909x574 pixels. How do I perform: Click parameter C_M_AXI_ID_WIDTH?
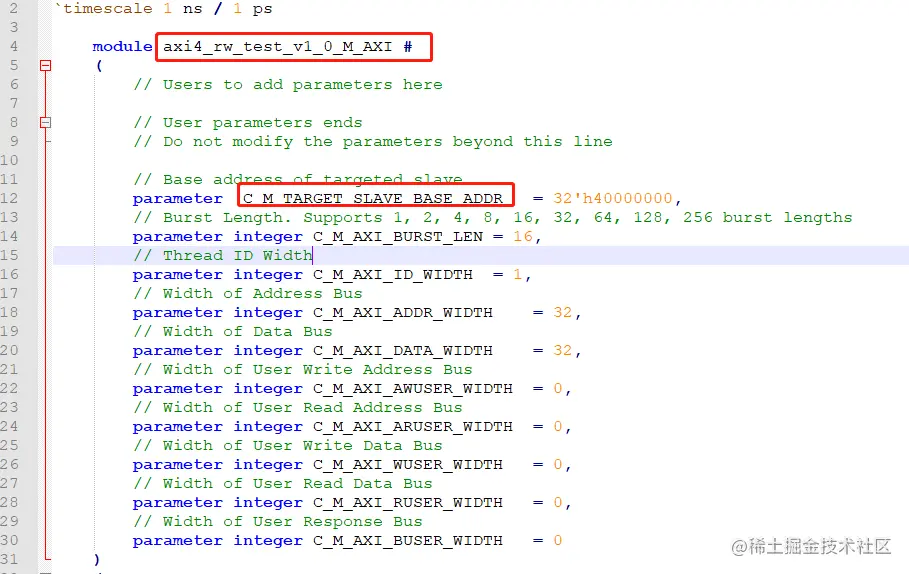click(393, 275)
